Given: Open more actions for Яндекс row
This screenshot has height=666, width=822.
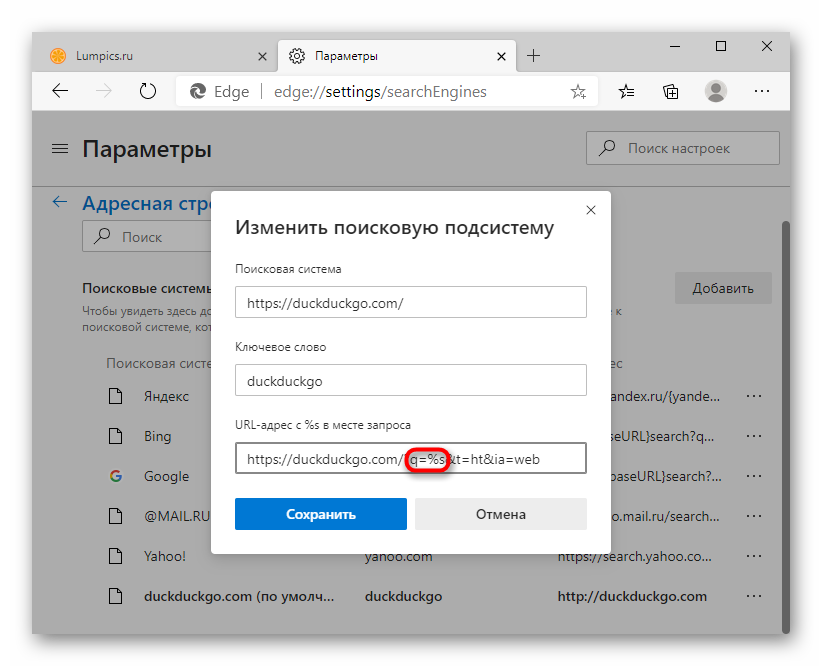Looking at the screenshot, I should click(754, 396).
